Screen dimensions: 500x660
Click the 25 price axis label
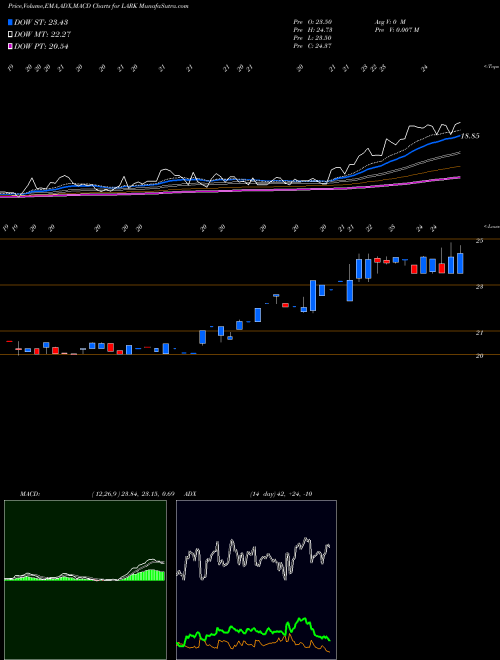pos(479,241)
